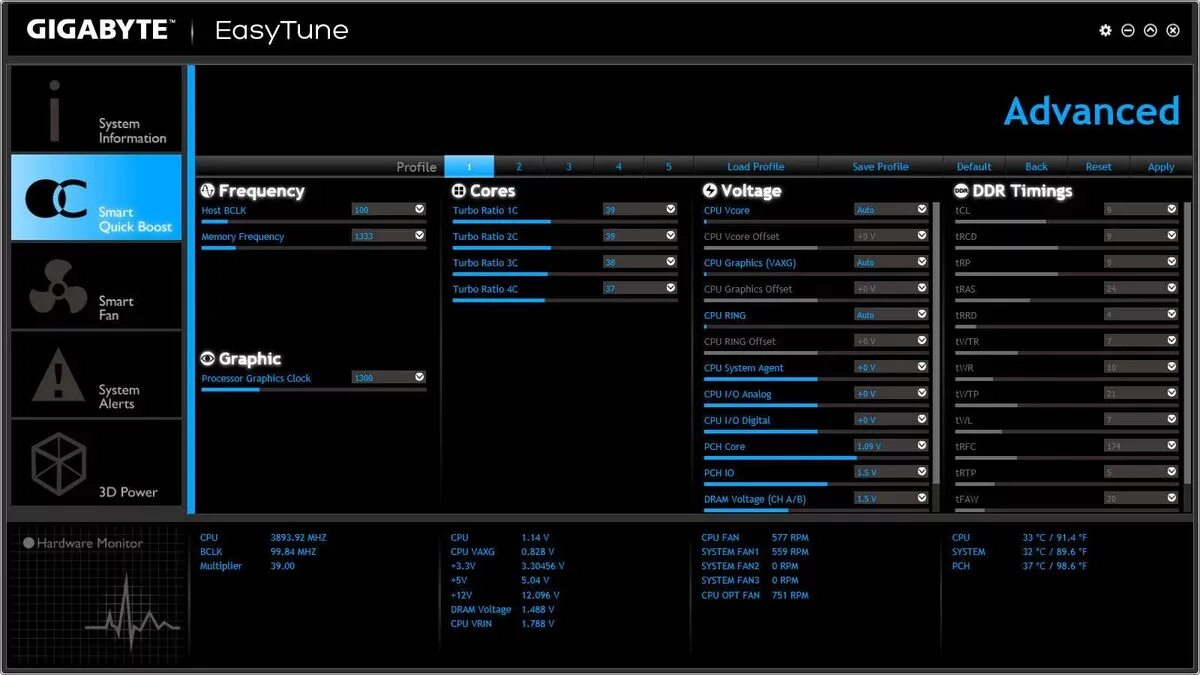
Task: Open the tRFC timing dropdown
Action: (1142, 446)
